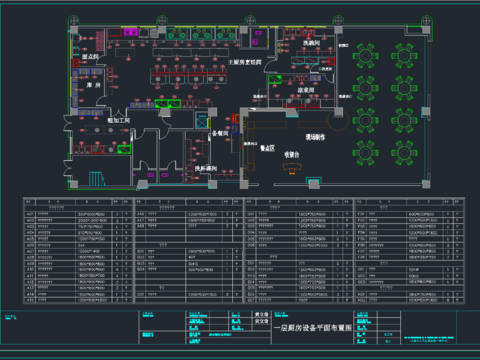Image resolution: width=480 pixels, height=360 pixels.
Task: Click the double swing door above 粗加工间
Action: pyautogui.click(x=118, y=112)
